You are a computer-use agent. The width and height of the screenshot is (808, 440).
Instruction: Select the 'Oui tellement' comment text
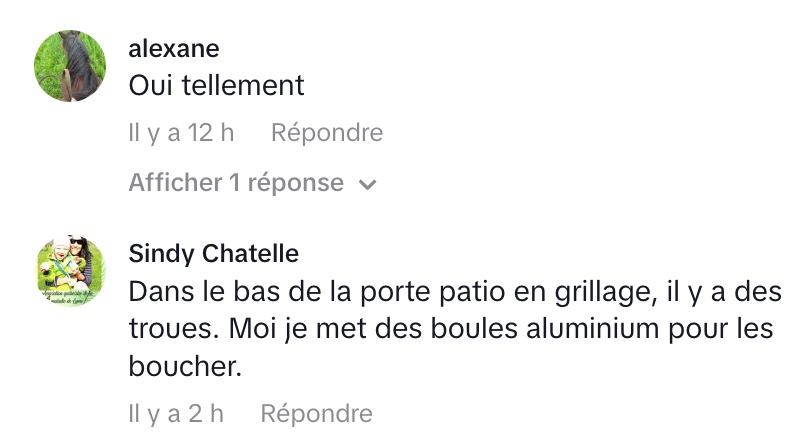click(216, 86)
